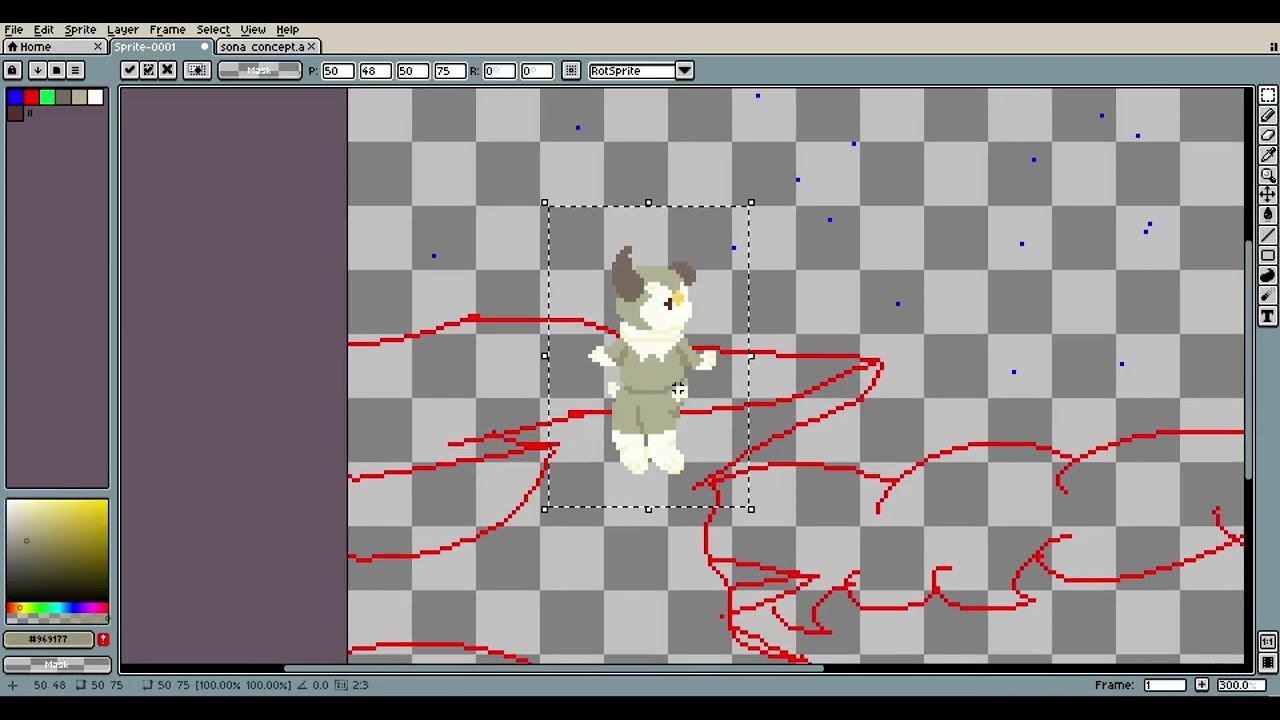Click the 1:1 icon at canvas corner

[x=1268, y=642]
